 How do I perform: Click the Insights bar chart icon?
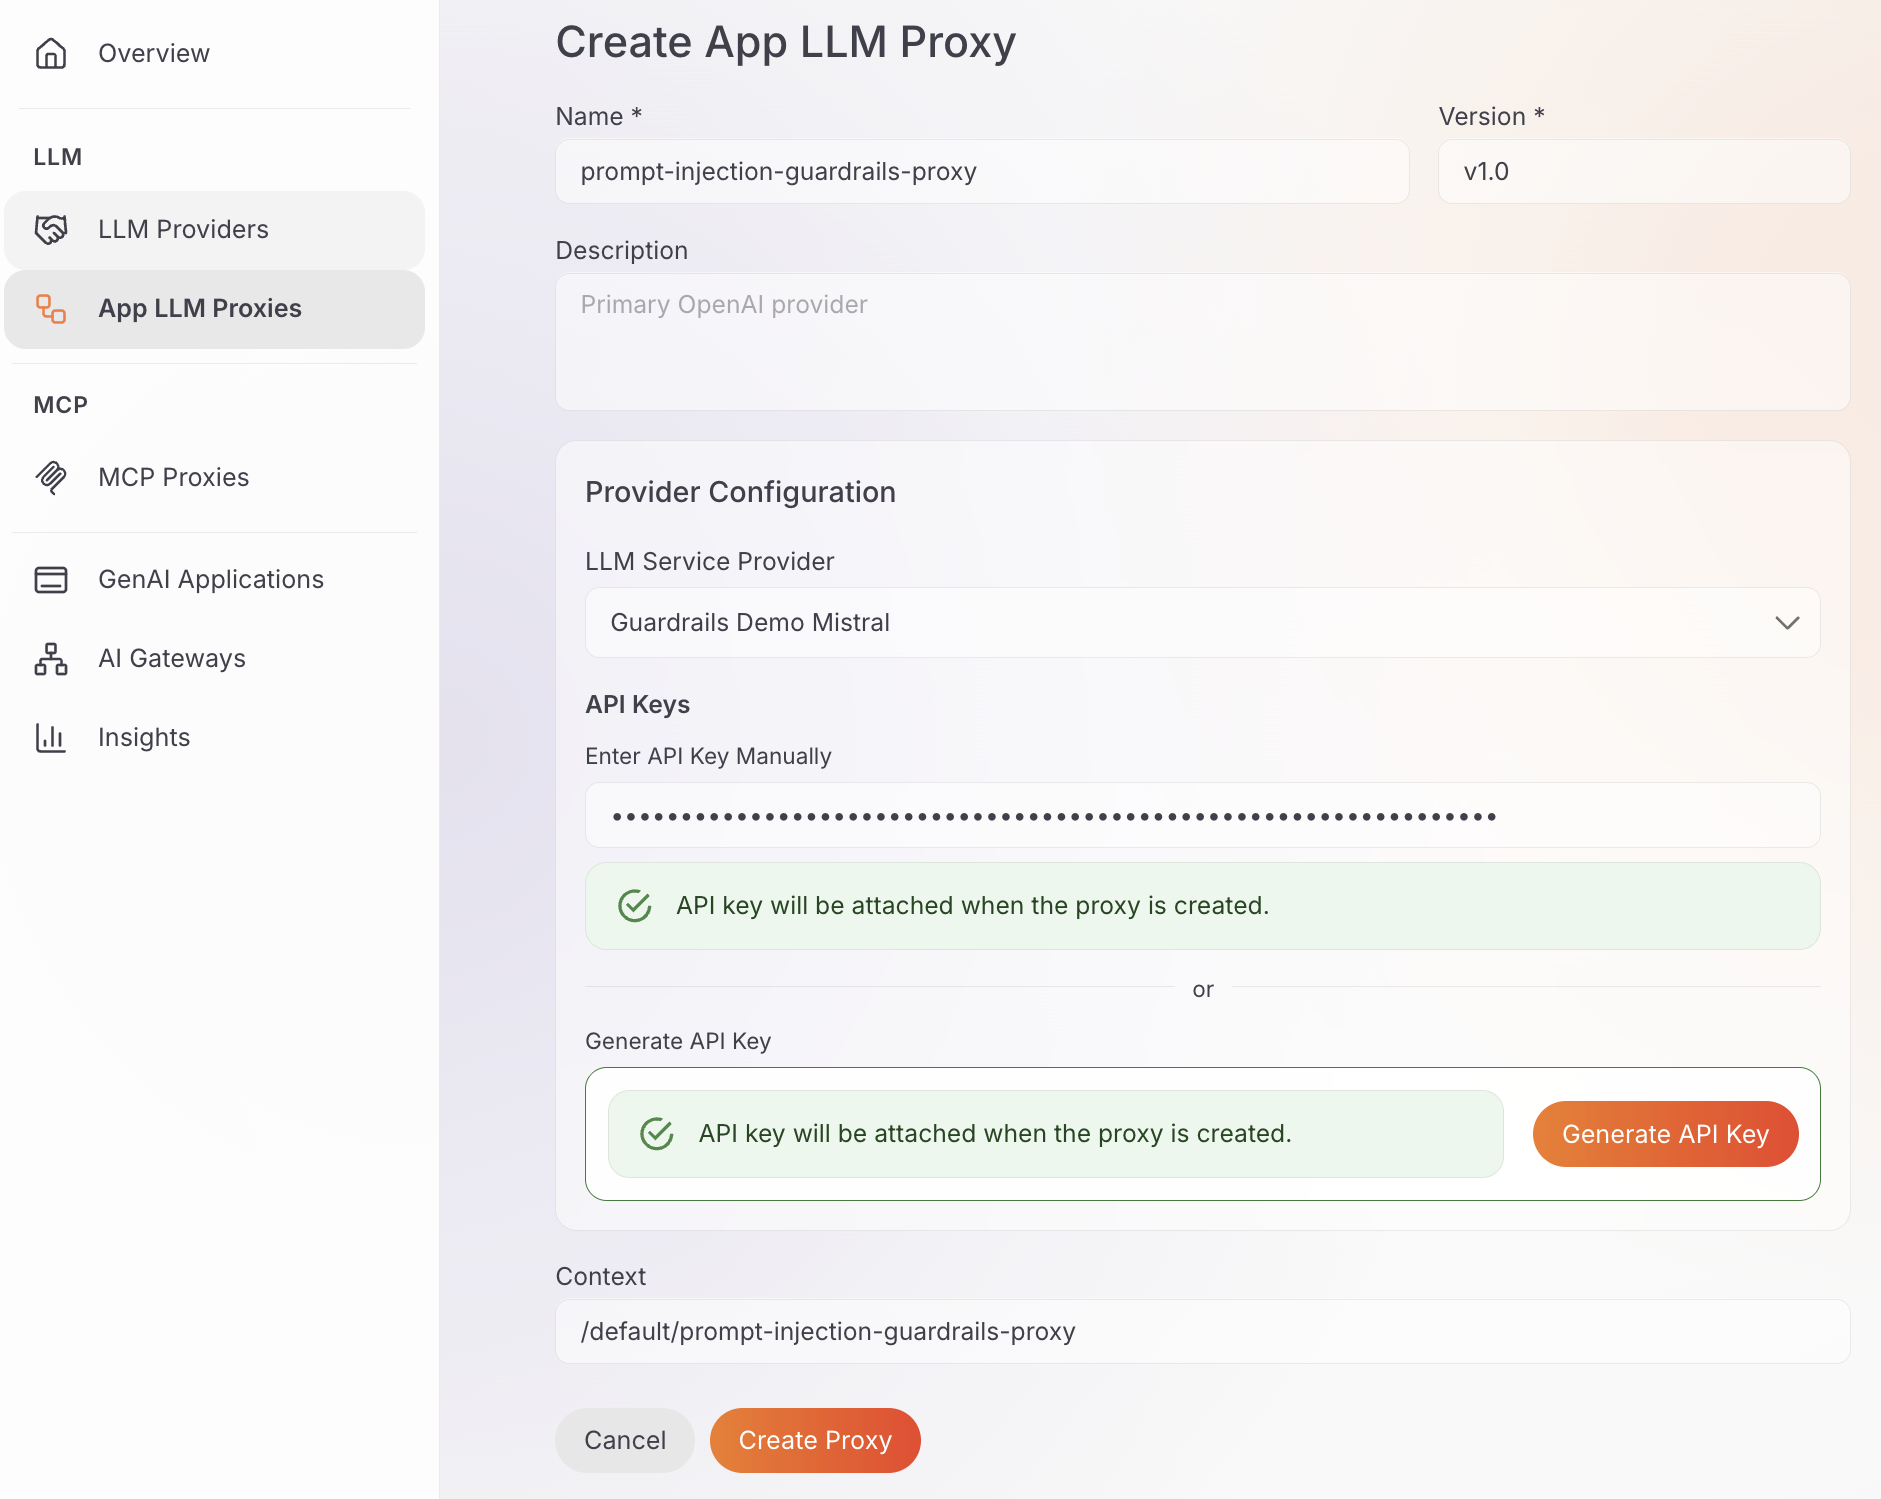point(51,737)
